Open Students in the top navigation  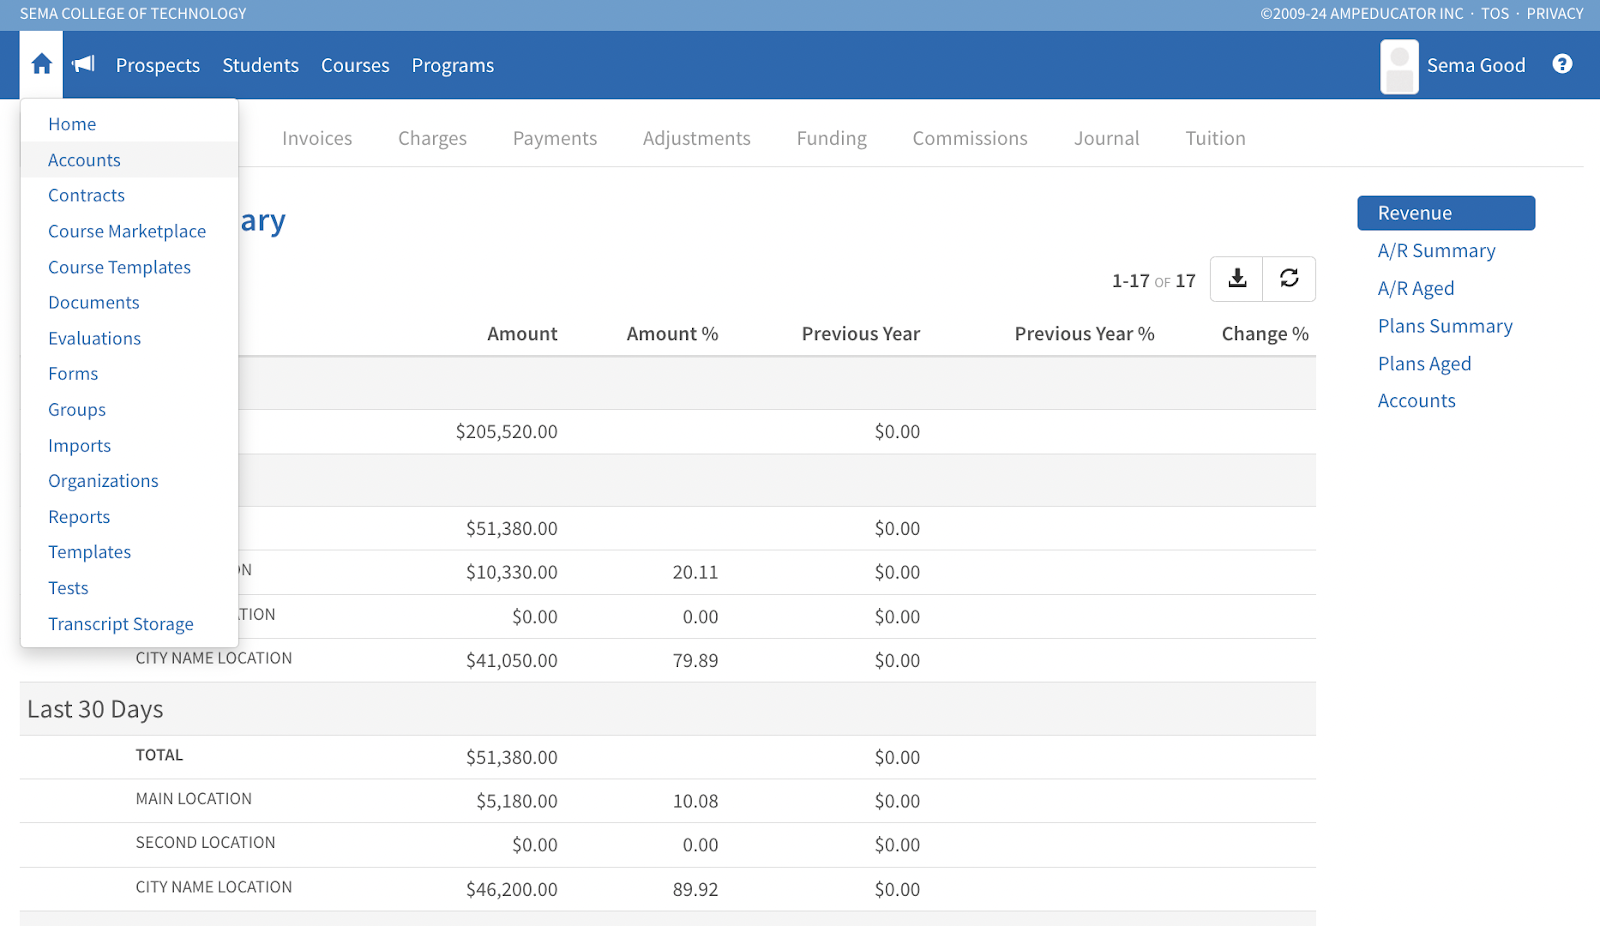261,65
